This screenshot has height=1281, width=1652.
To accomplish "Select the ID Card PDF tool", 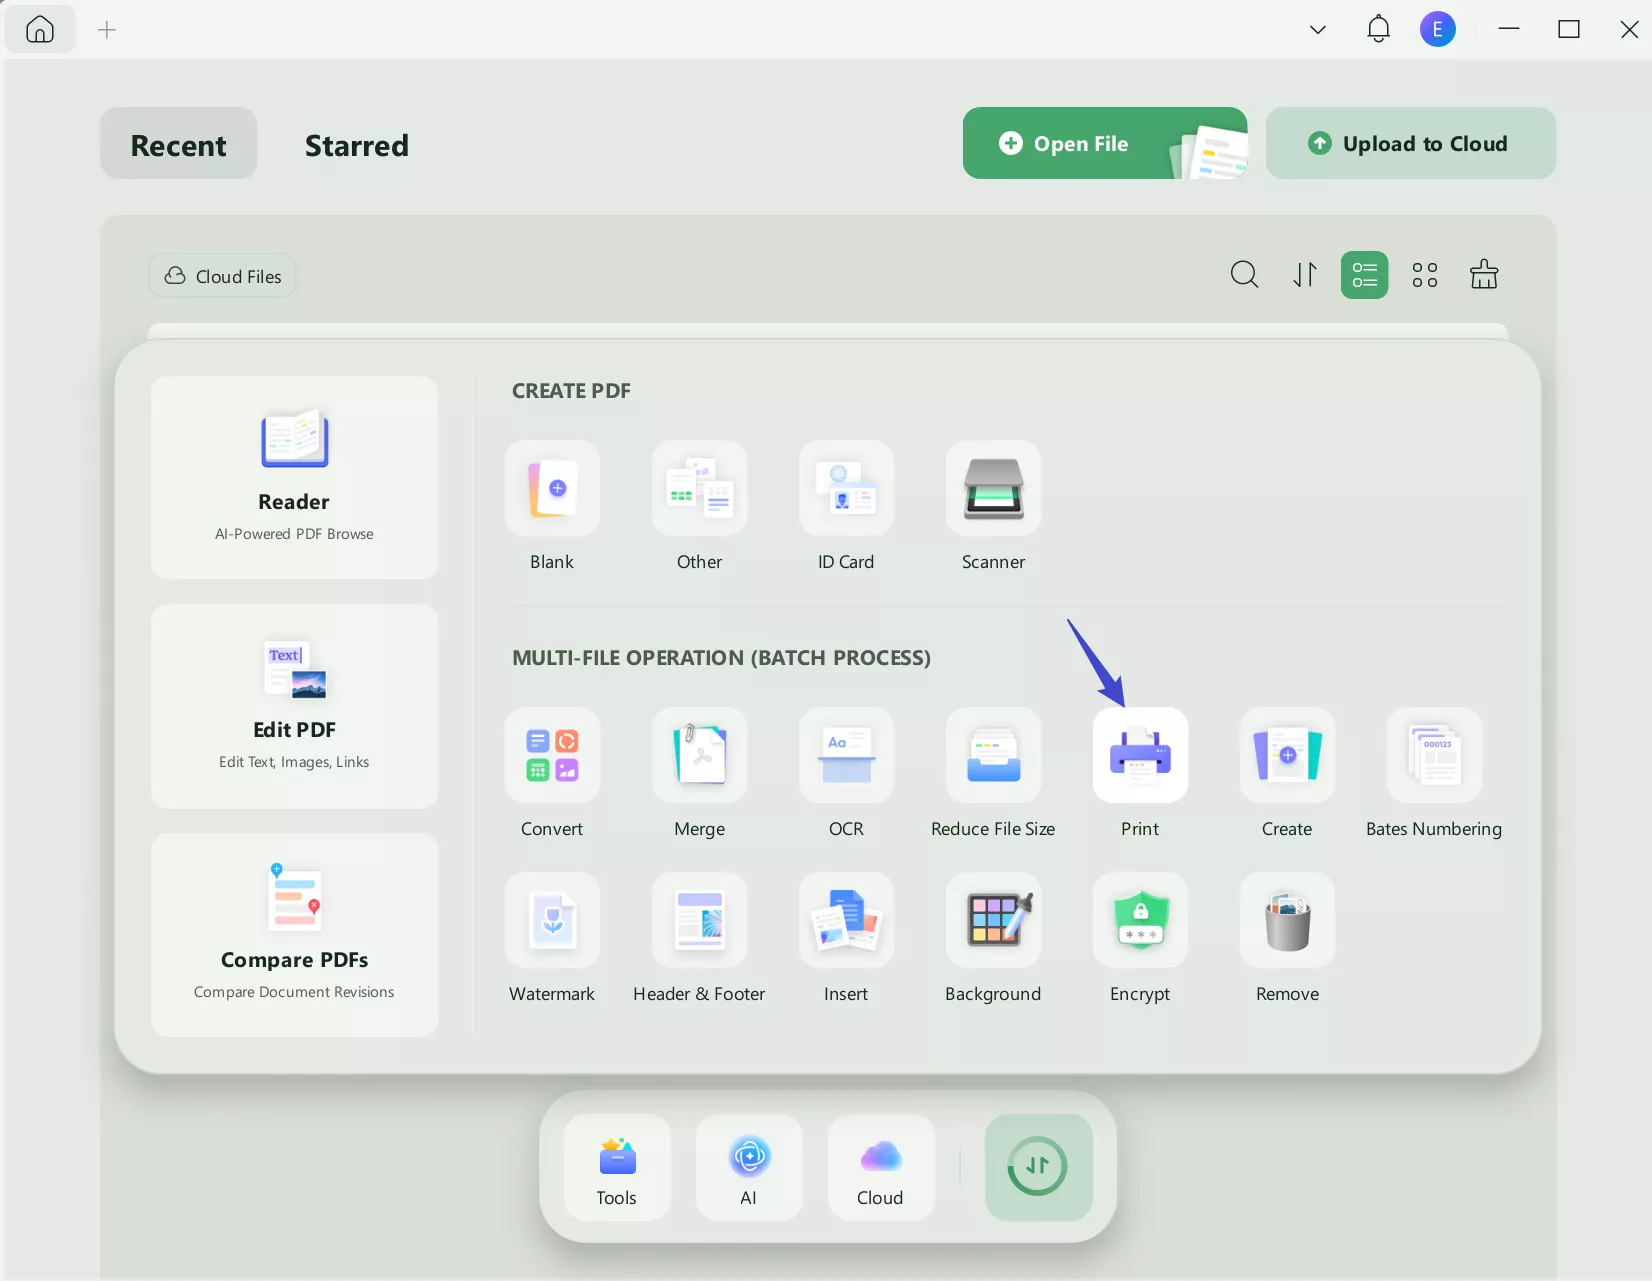I will pyautogui.click(x=846, y=488).
